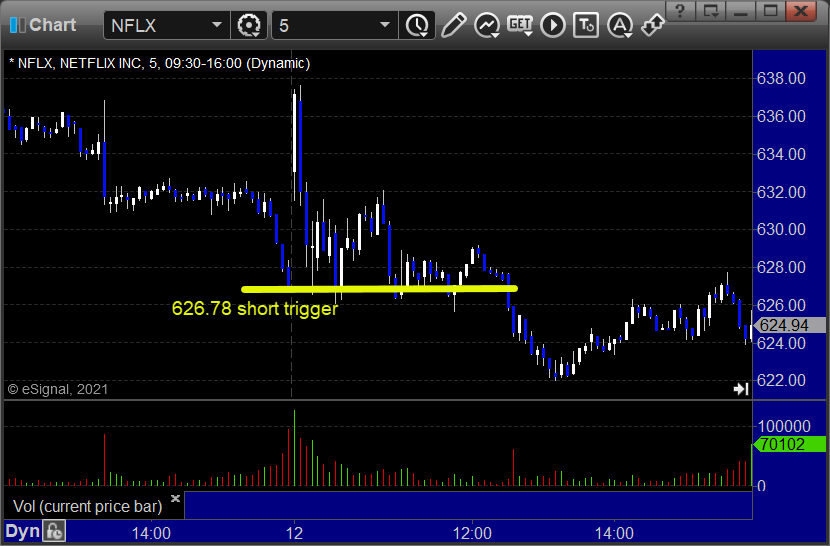Click the 630.00 price axis label
830x546 pixels.
pos(781,229)
